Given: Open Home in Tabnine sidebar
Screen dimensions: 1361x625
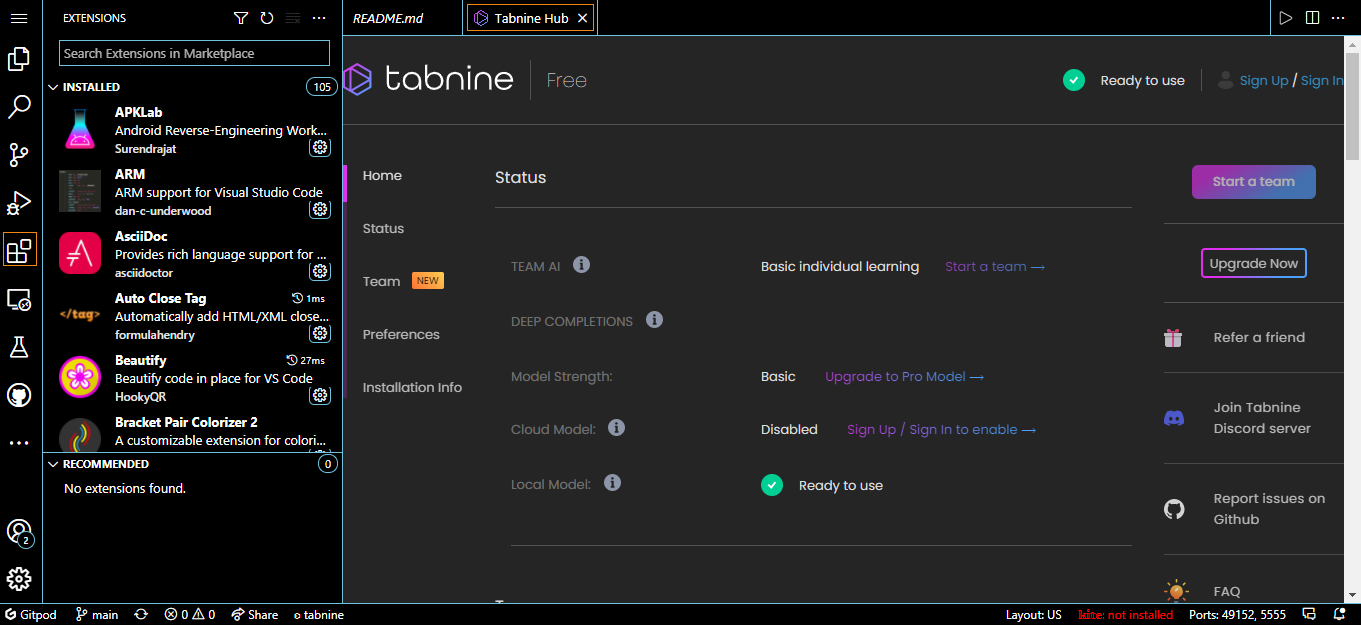Looking at the screenshot, I should pyautogui.click(x=382, y=175).
